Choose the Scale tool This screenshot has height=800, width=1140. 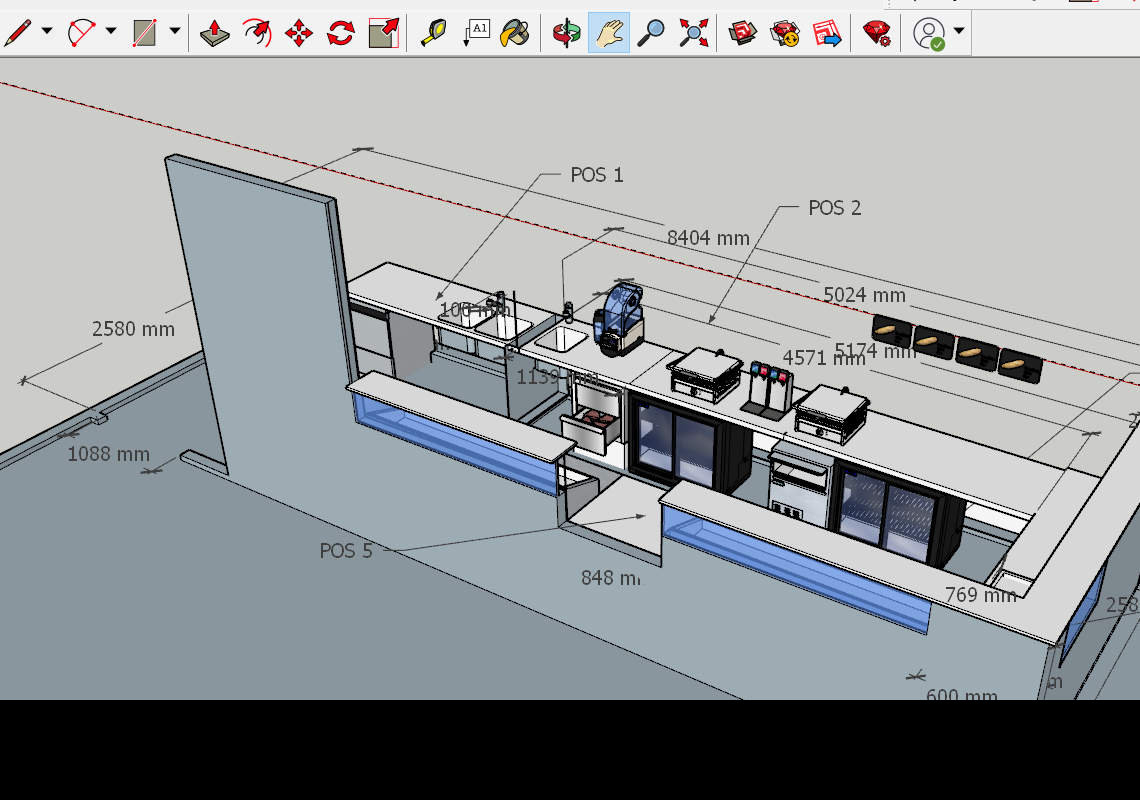click(383, 33)
